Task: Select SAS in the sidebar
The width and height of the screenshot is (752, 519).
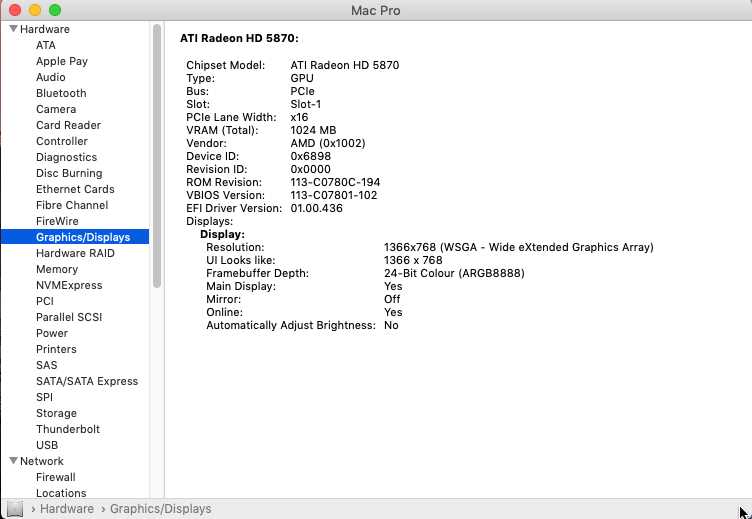Action: coord(47,365)
